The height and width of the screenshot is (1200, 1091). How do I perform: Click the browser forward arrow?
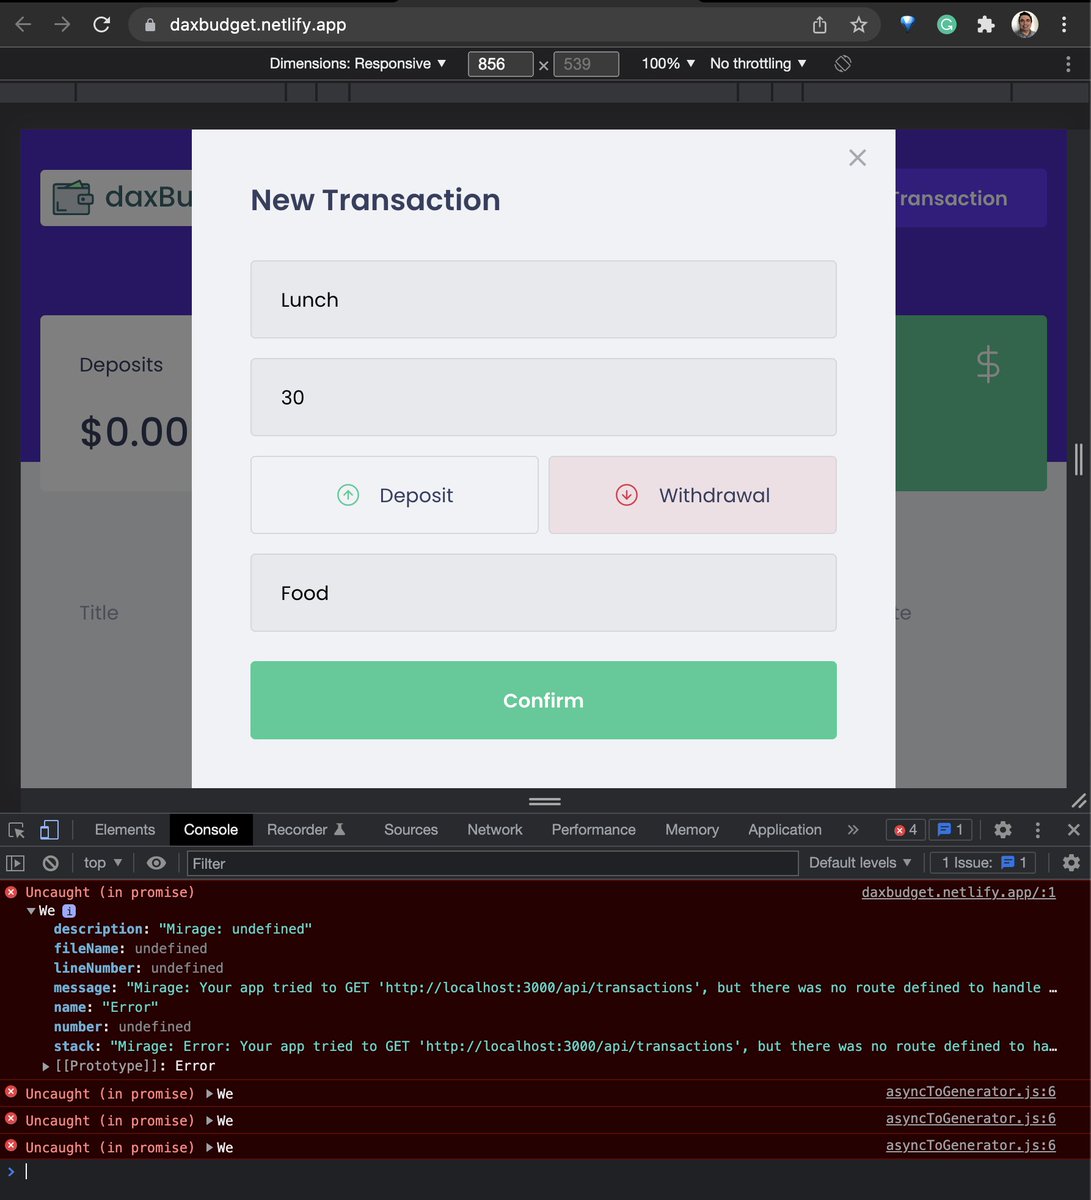(x=62, y=25)
